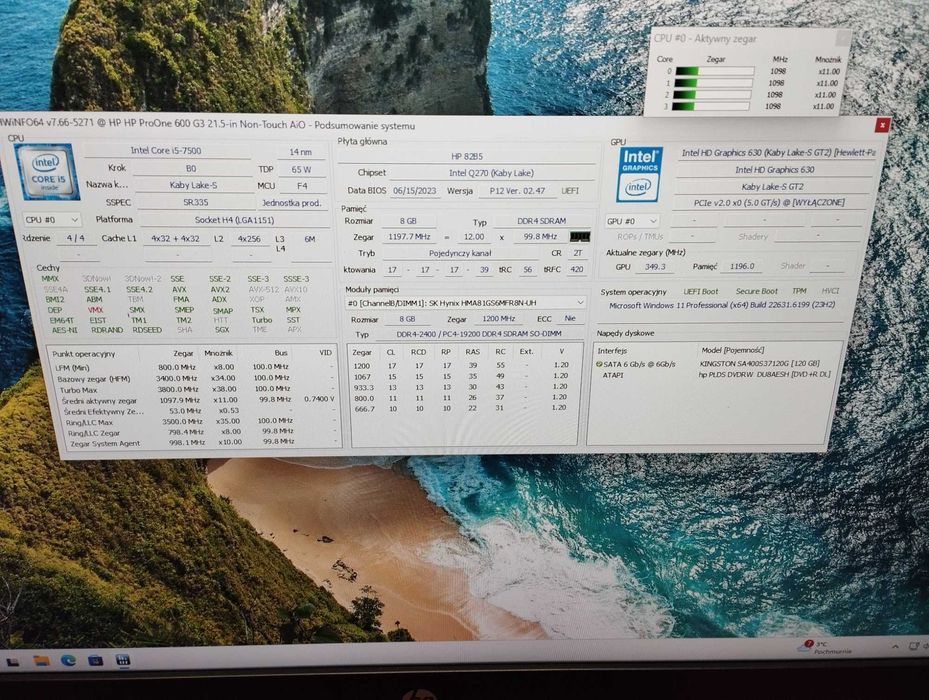Click the SR335 SSPEC value

point(195,202)
